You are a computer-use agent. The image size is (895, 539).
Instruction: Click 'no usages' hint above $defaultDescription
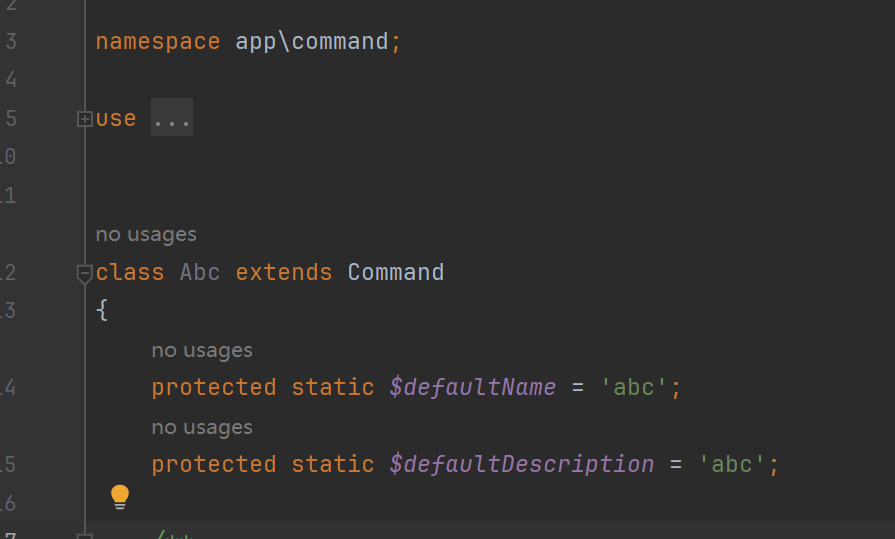[x=202, y=427]
